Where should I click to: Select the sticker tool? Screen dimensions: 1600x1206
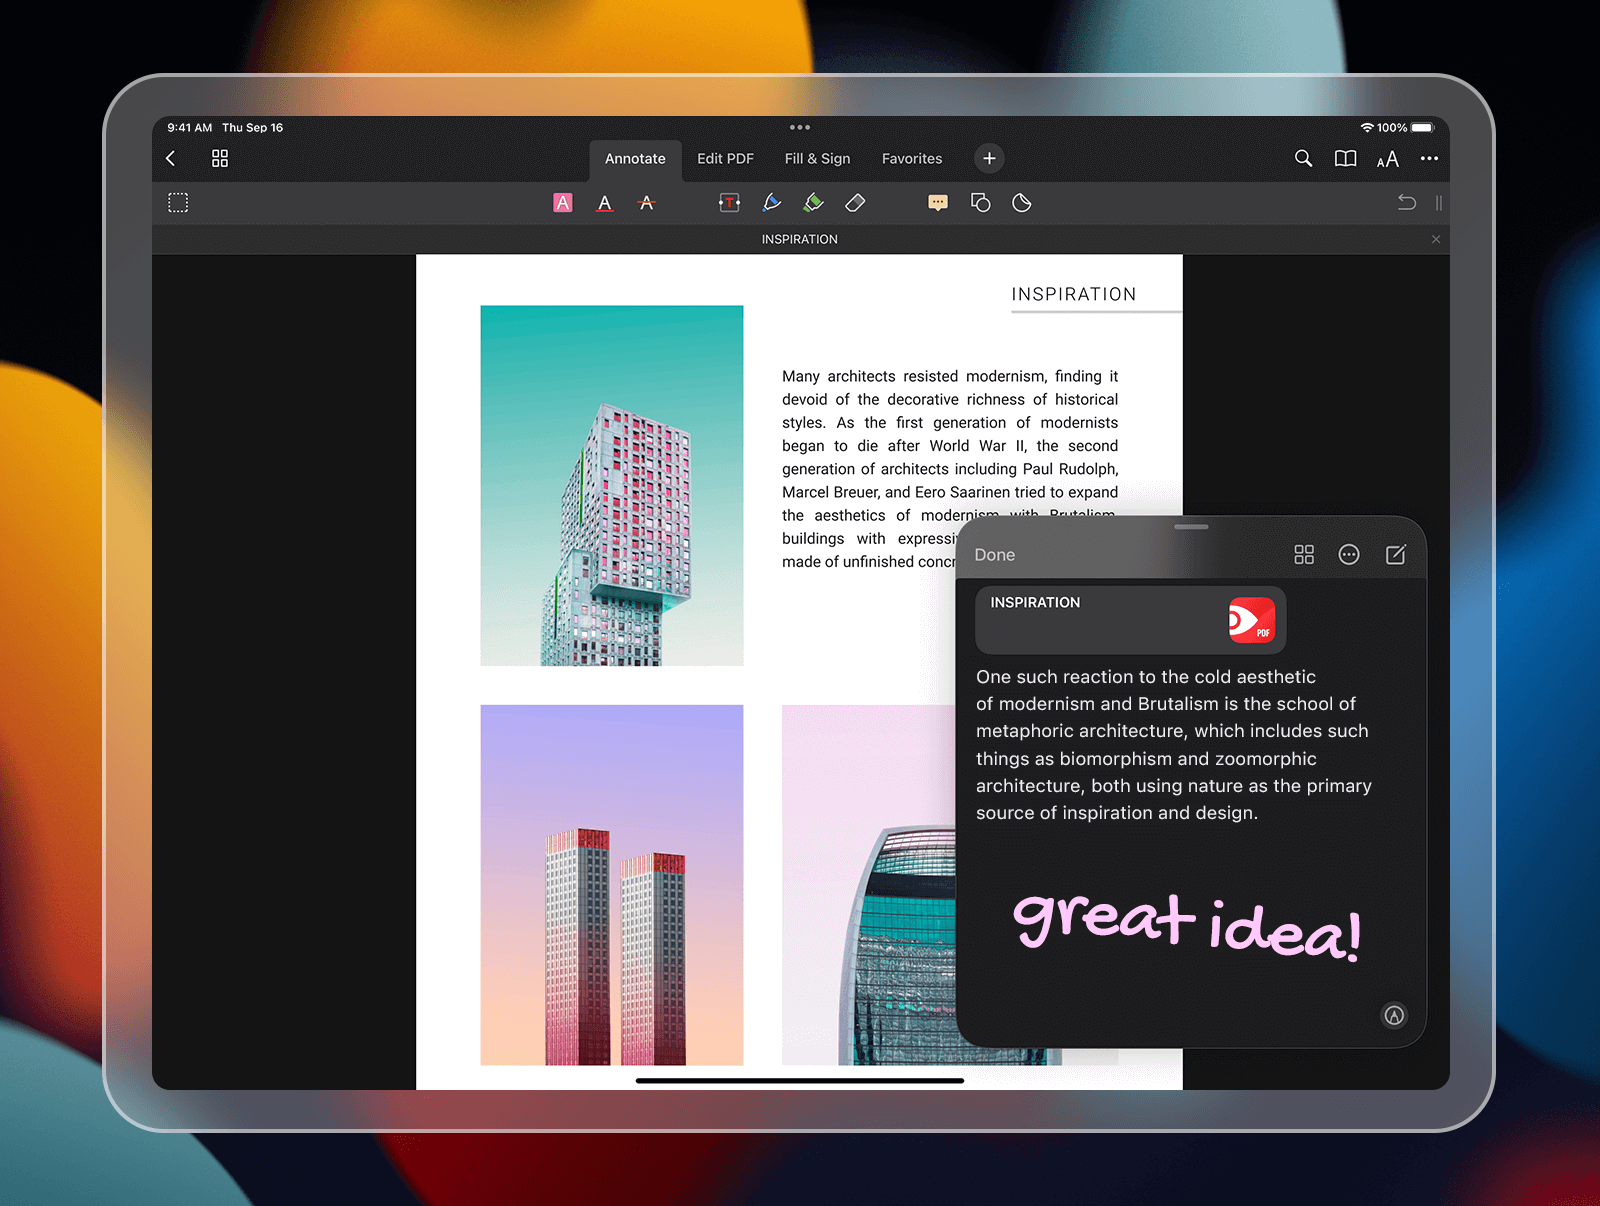coord(1021,203)
